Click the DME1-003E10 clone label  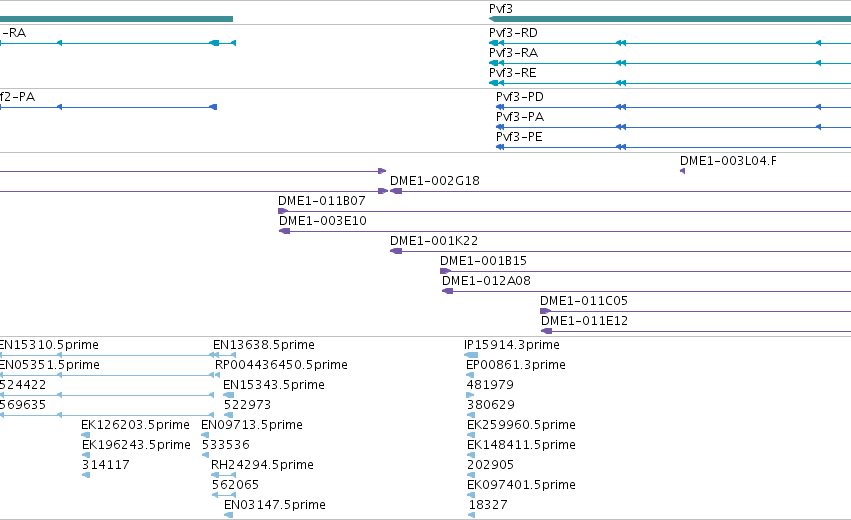click(322, 221)
